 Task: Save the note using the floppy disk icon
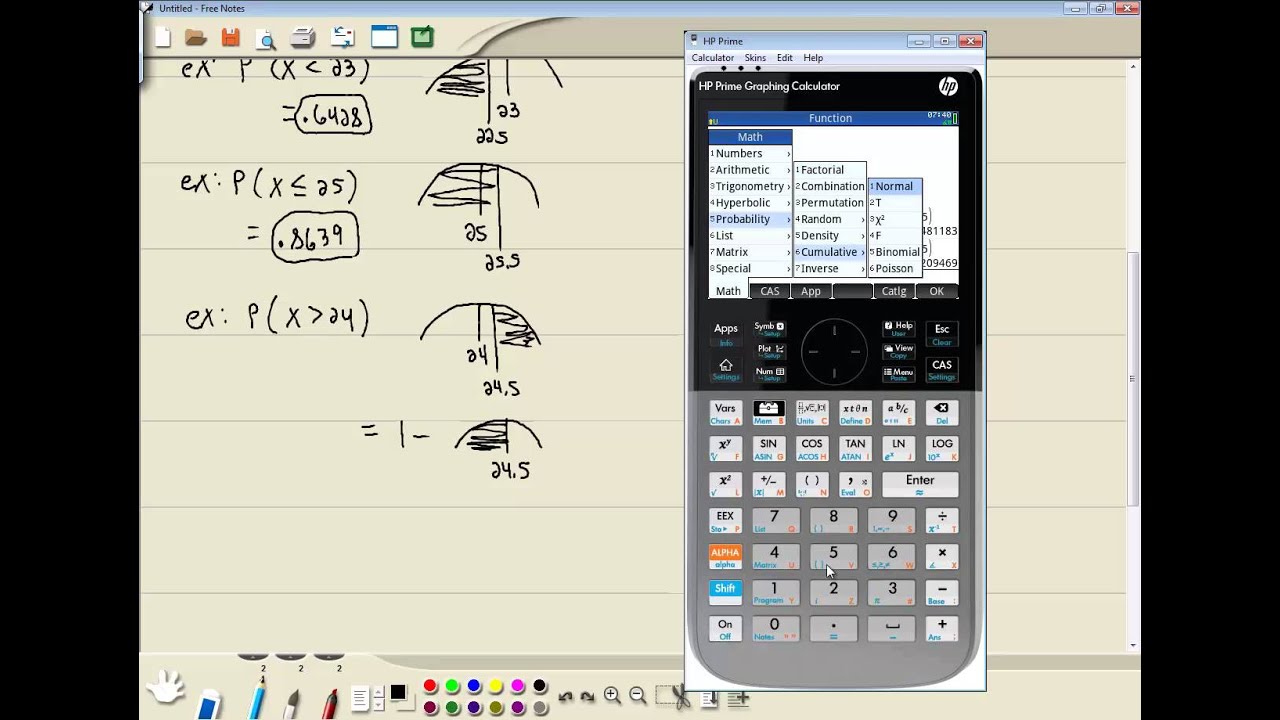231,38
